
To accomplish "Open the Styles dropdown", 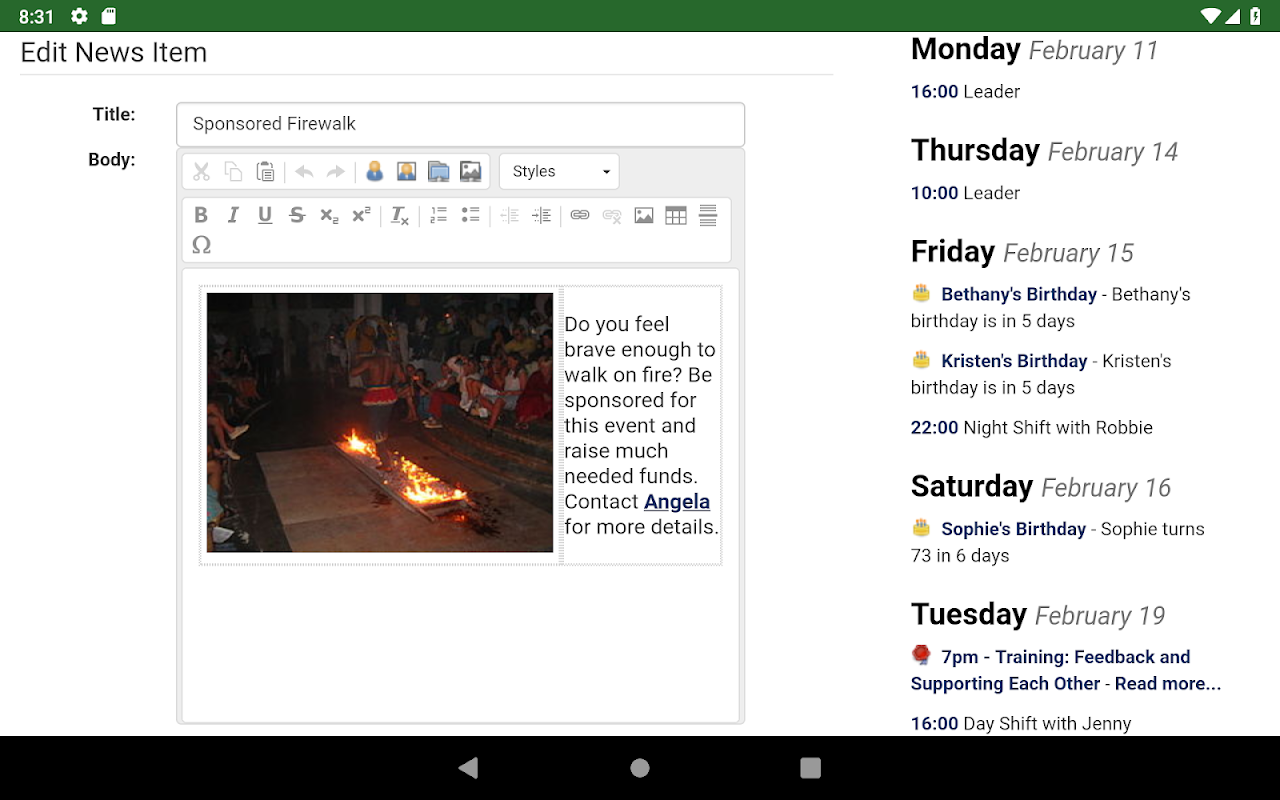I will pos(559,171).
